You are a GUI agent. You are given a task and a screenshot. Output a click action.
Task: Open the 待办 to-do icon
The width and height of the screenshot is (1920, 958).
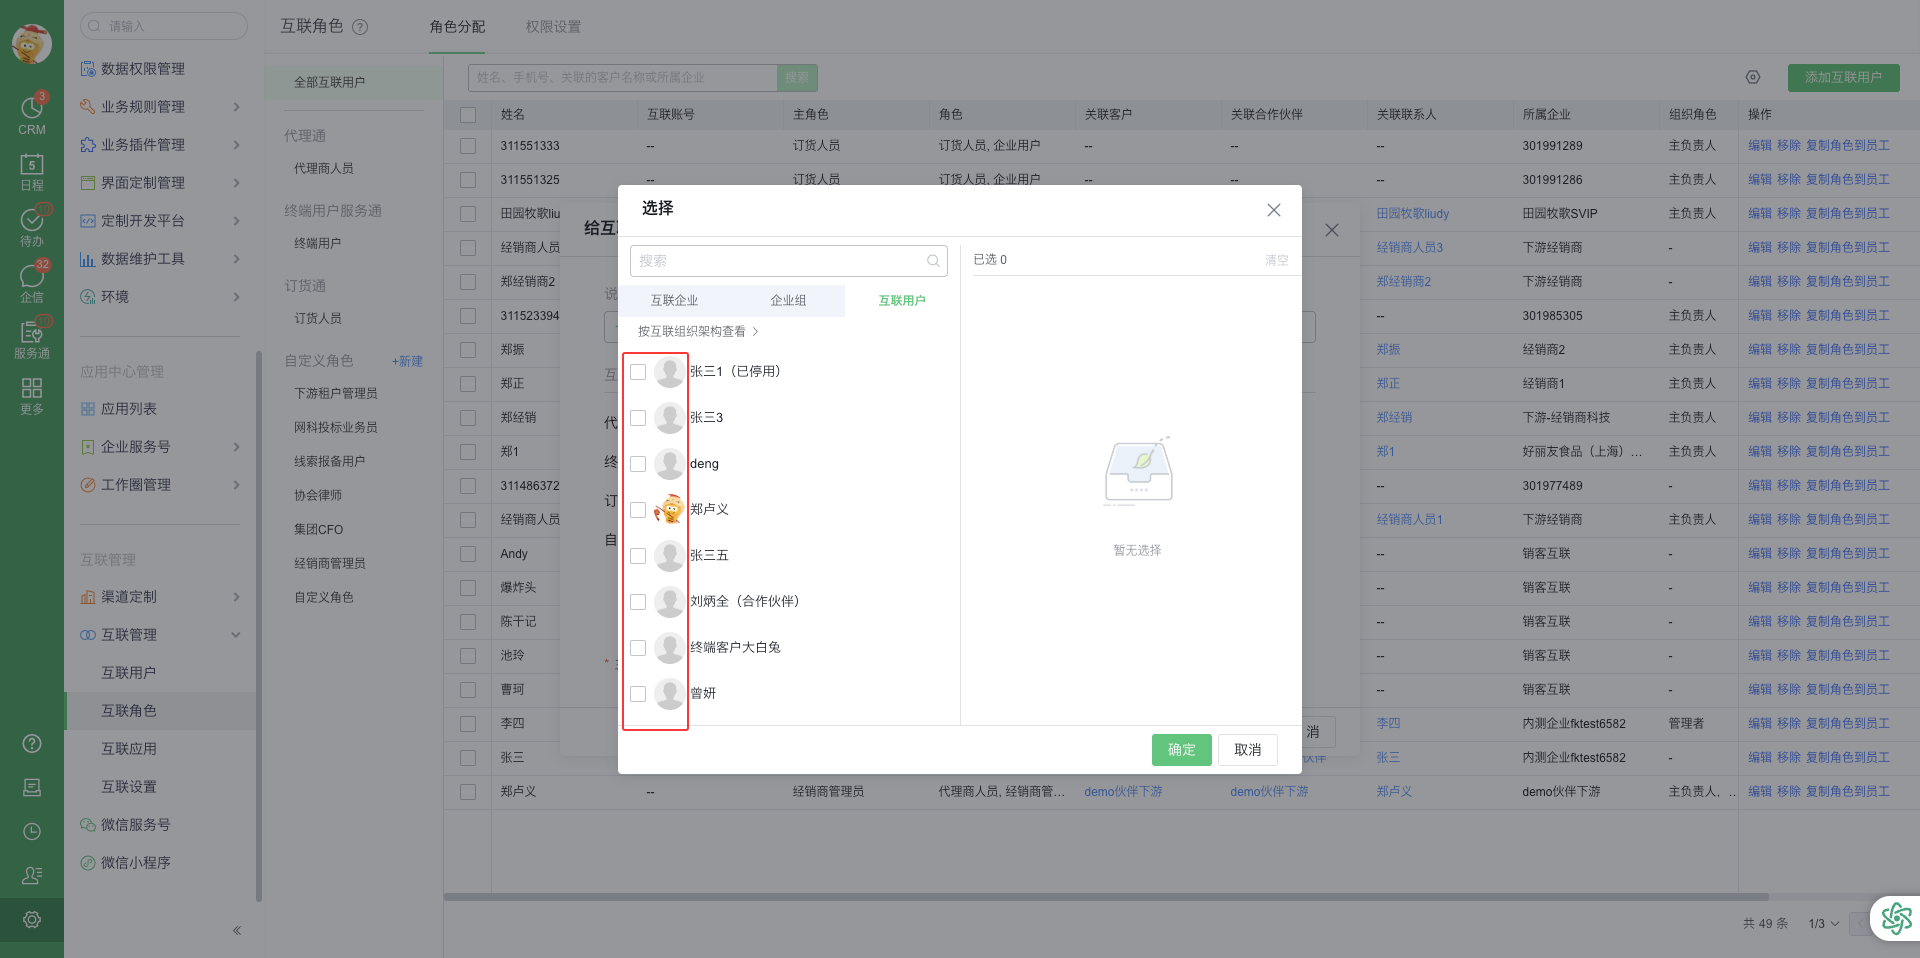(32, 224)
